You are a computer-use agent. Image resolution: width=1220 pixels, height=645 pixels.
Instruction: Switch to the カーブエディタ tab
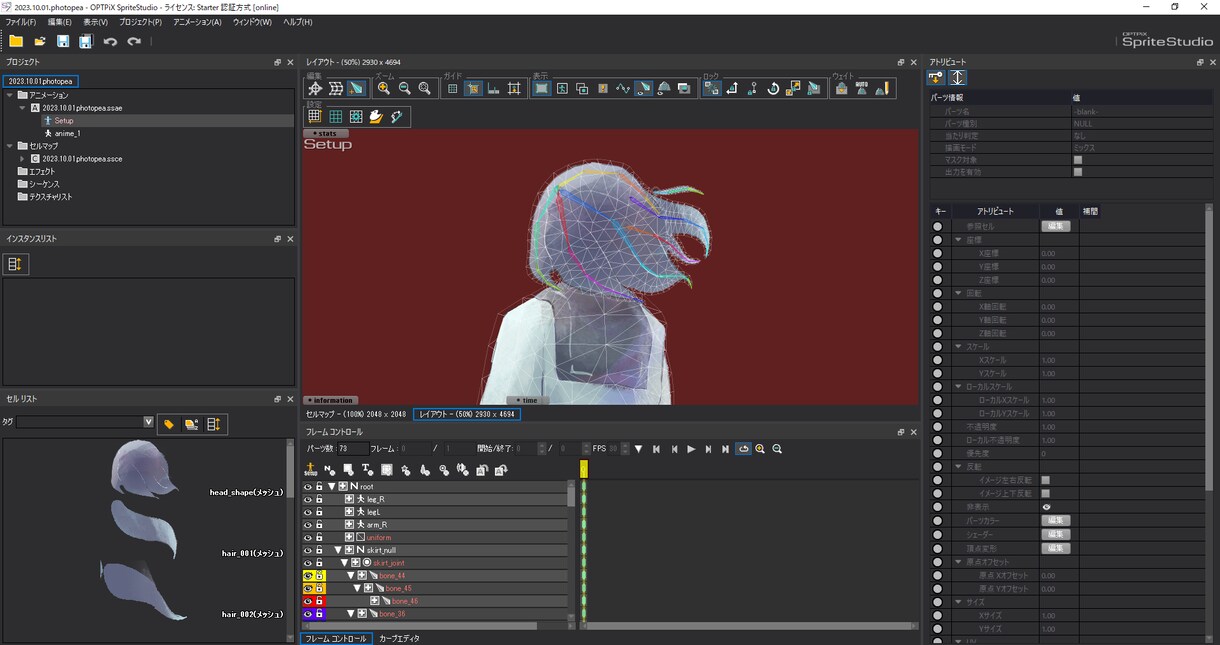point(399,638)
